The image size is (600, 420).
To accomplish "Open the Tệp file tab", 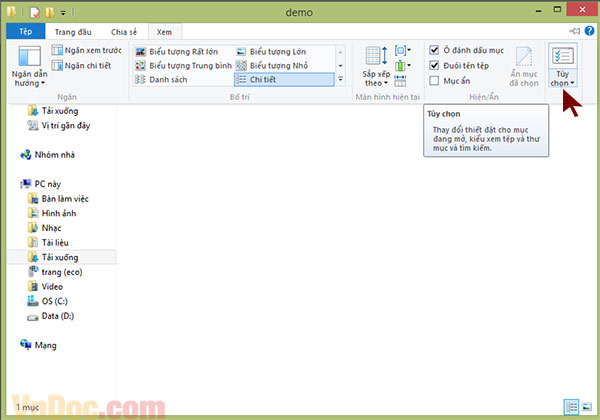I will click(26, 31).
